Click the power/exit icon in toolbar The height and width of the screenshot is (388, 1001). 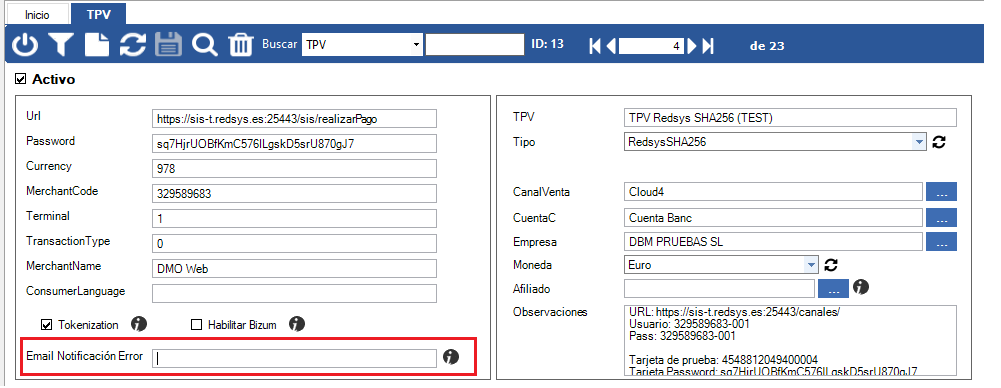click(25, 45)
